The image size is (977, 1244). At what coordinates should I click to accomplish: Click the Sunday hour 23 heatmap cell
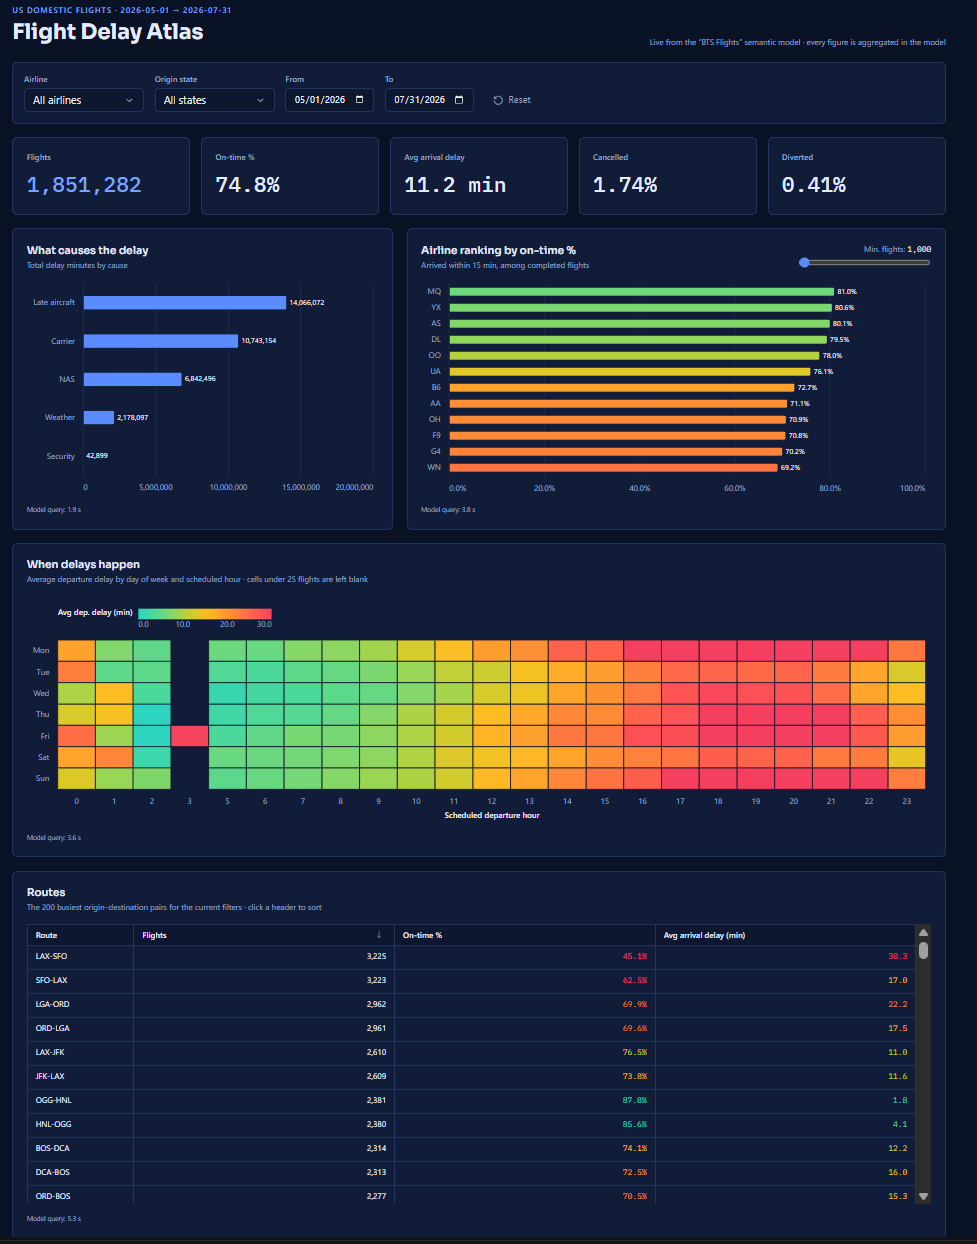coord(907,778)
